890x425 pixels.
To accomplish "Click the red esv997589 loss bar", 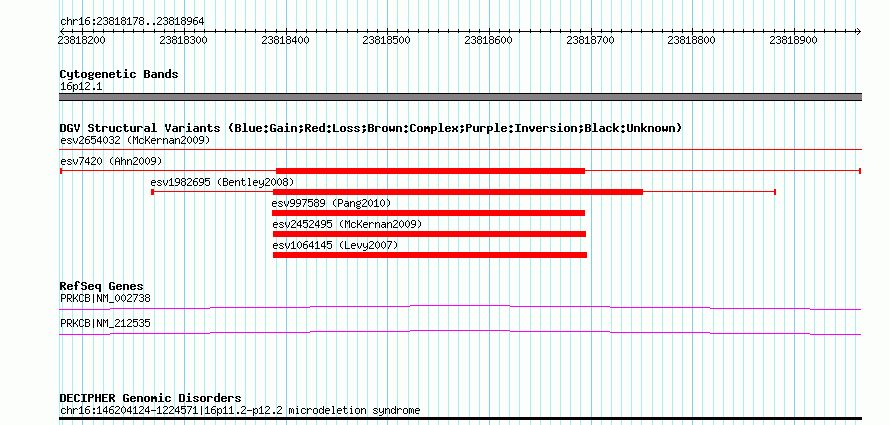I will [428, 213].
